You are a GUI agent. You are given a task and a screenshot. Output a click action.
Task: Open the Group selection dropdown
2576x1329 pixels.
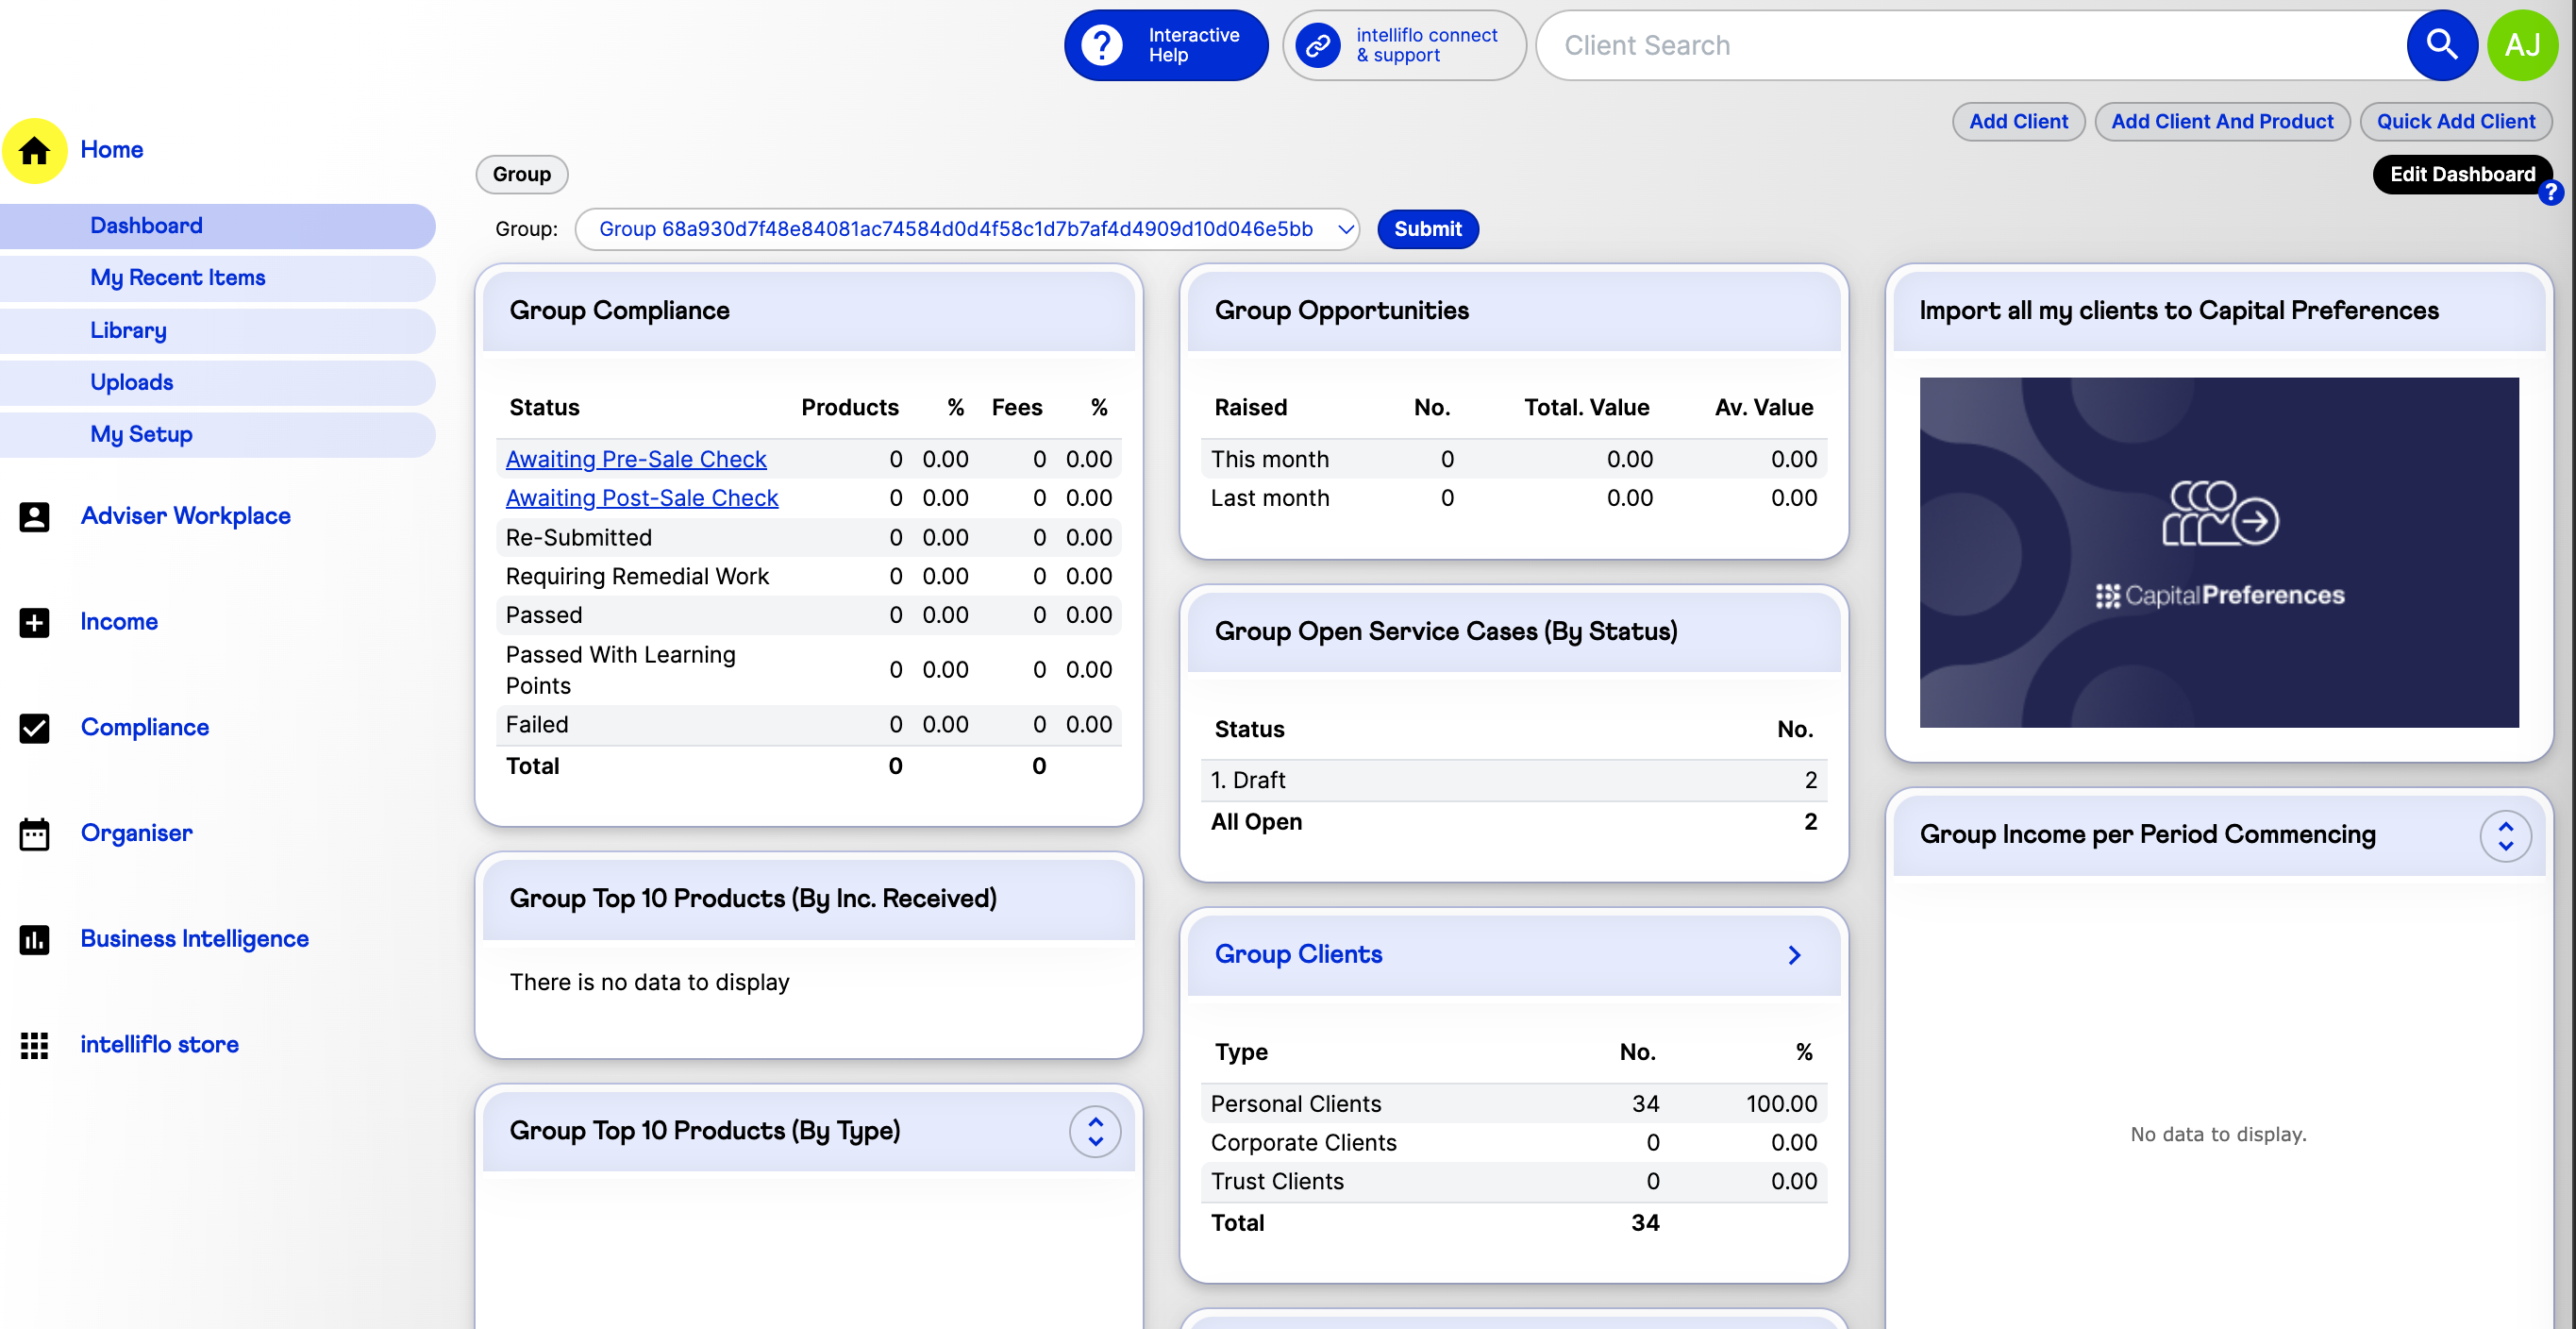pos(967,229)
